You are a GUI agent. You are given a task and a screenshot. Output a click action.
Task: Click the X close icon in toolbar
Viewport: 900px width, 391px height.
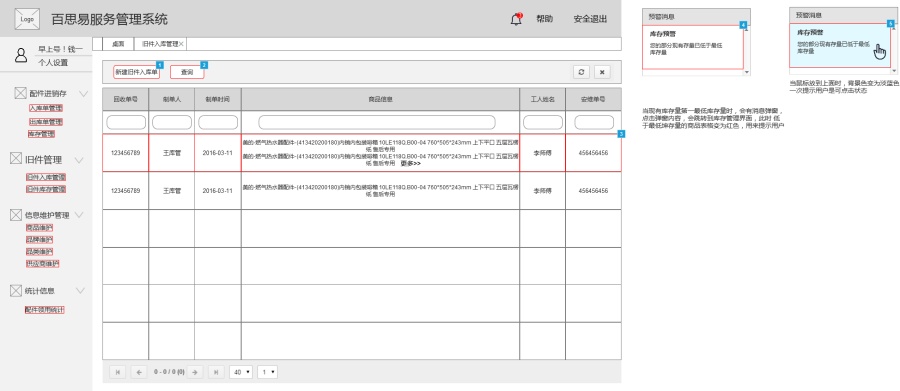[602, 72]
